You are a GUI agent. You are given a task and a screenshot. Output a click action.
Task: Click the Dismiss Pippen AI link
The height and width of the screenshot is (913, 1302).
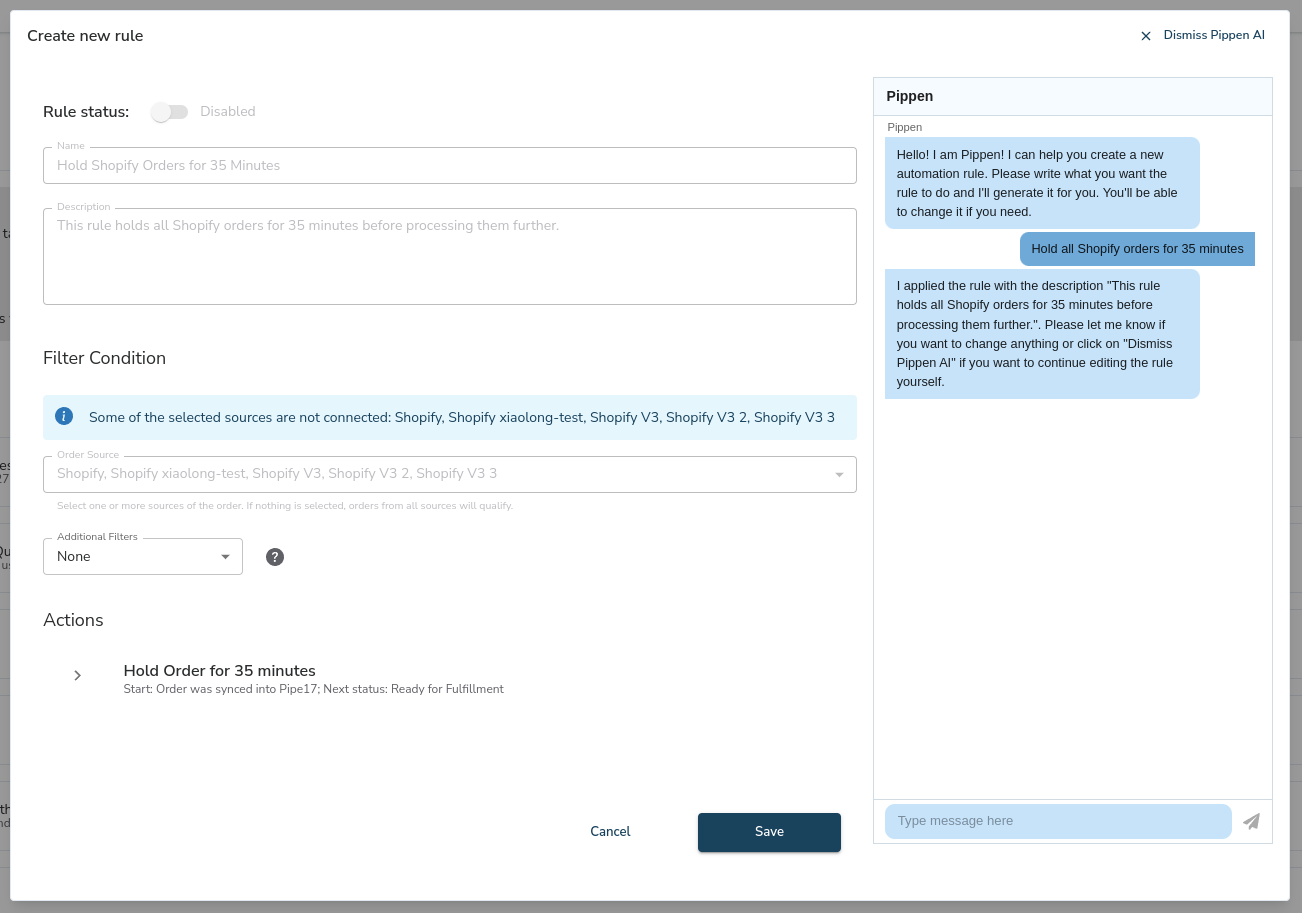1214,35
